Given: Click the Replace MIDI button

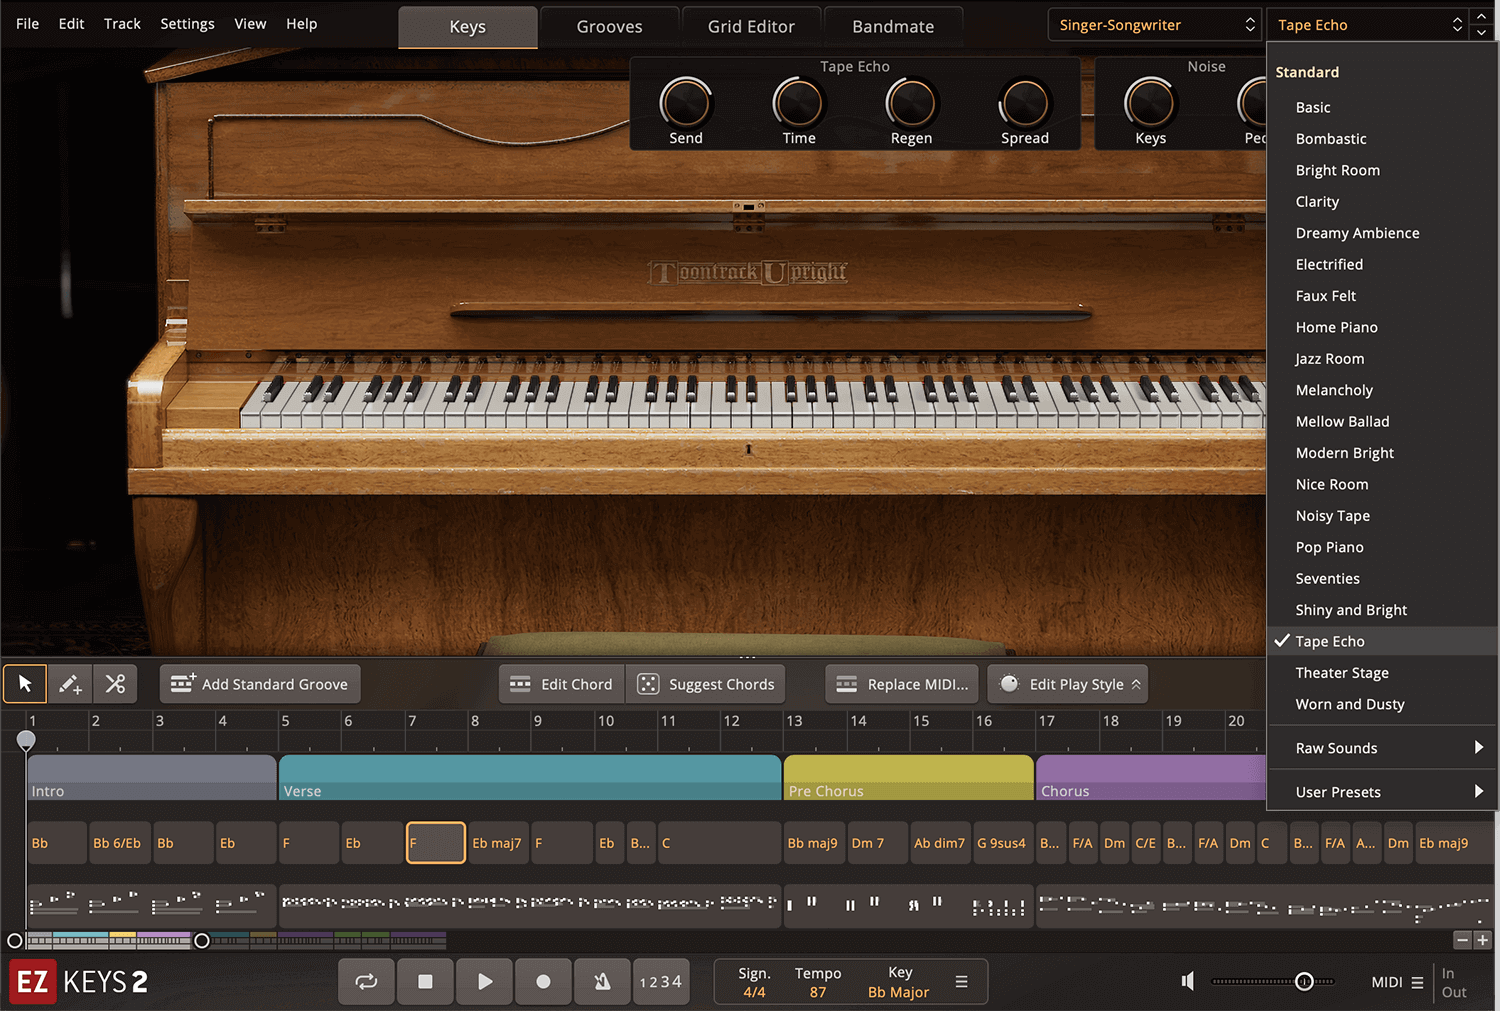Looking at the screenshot, I should [904, 684].
